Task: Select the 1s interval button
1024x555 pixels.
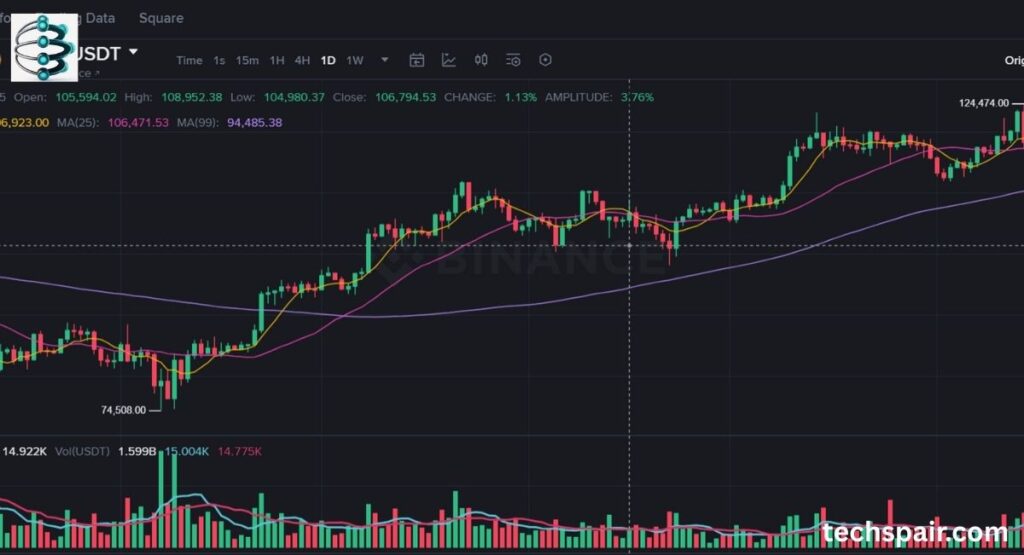Action: click(219, 60)
